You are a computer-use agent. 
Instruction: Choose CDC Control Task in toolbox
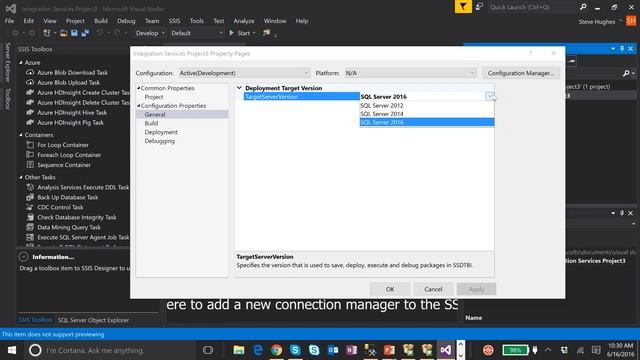[x=60, y=207]
